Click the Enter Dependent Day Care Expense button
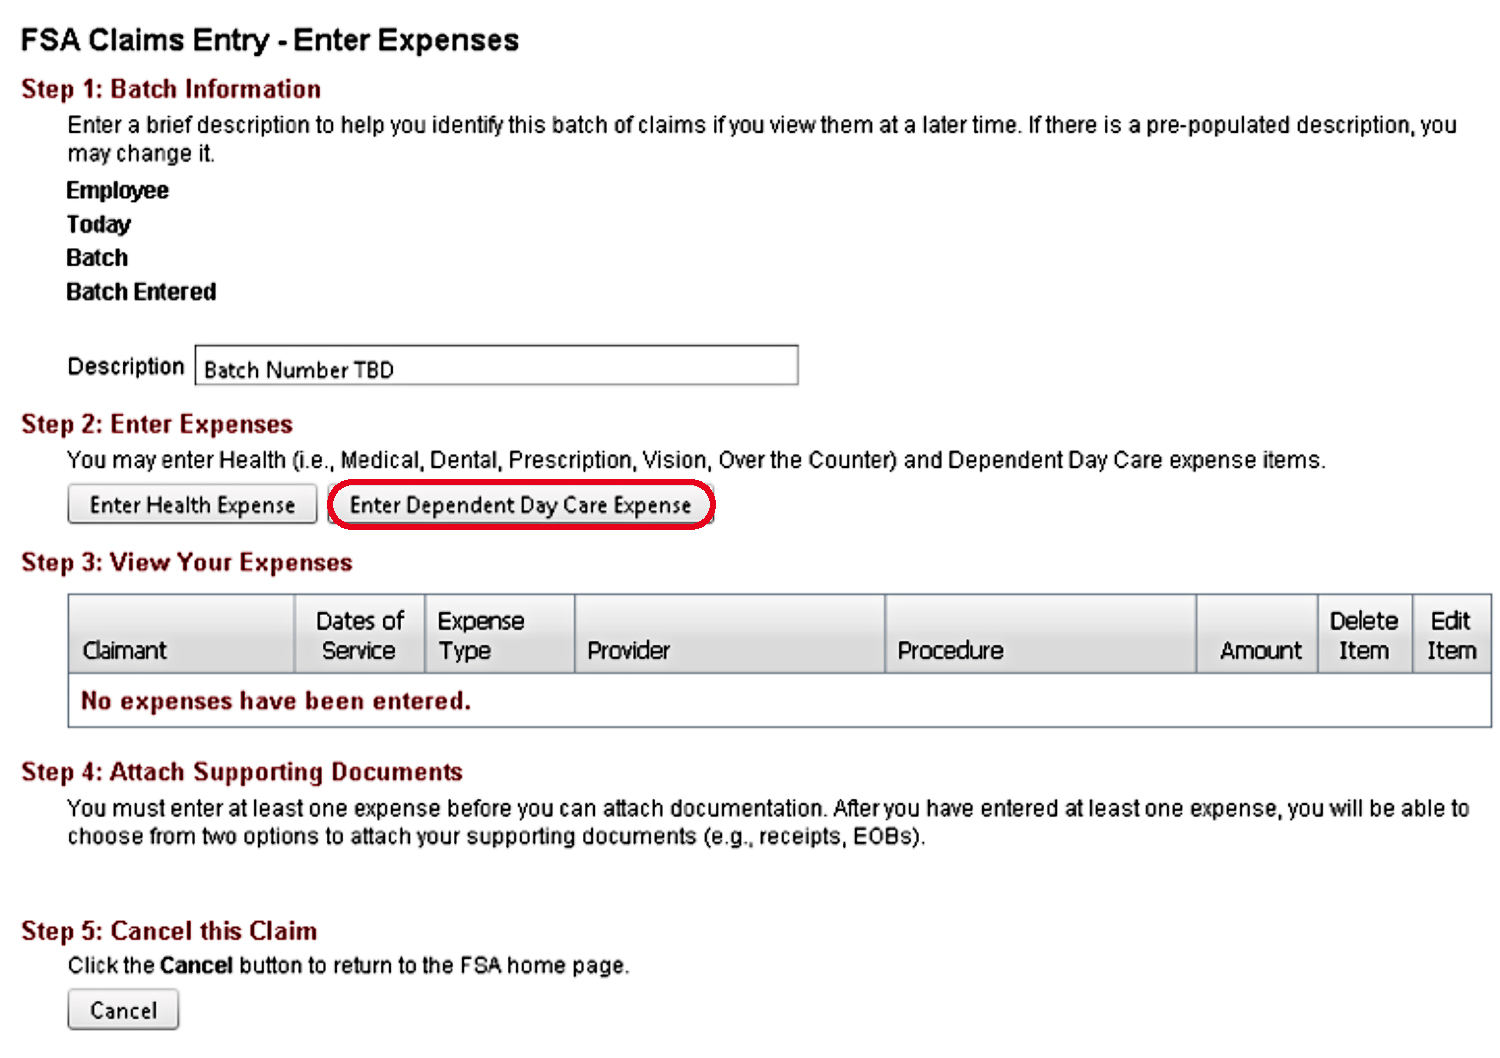This screenshot has height=1058, width=1500. click(521, 505)
